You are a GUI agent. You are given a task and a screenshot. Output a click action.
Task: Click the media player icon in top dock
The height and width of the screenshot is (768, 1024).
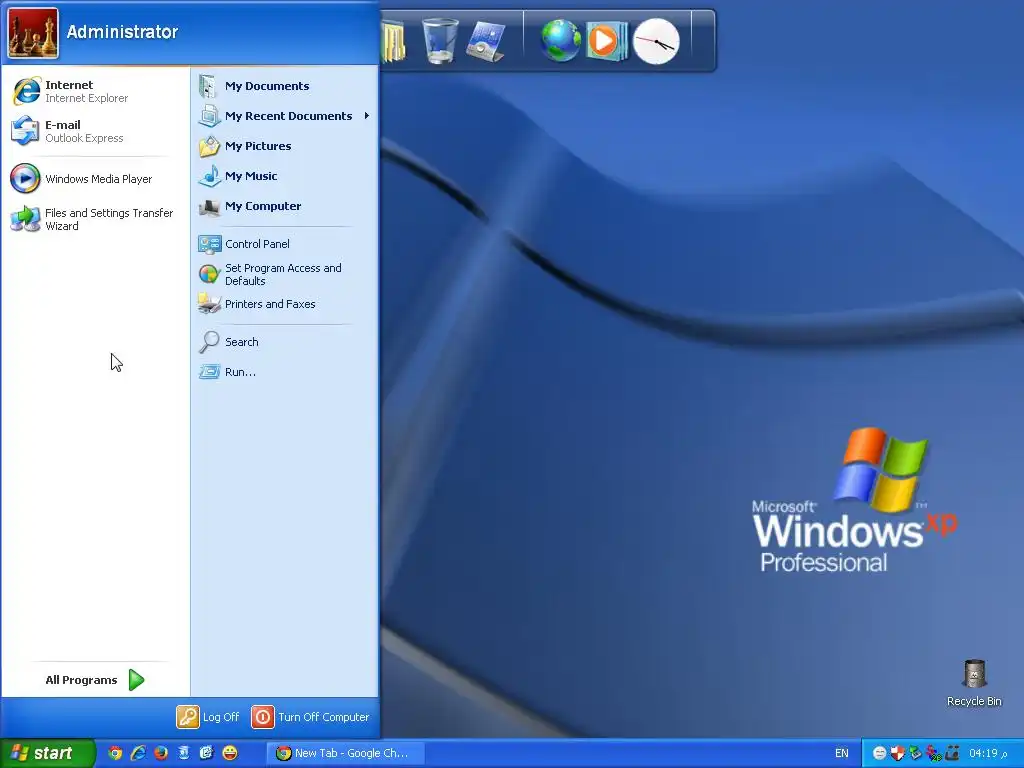point(606,40)
